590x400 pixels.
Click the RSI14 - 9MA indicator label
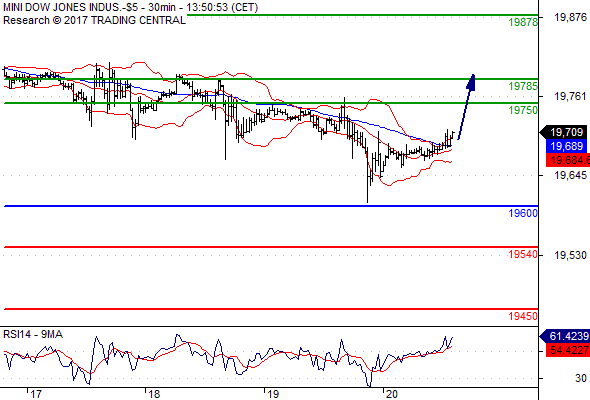point(33,334)
